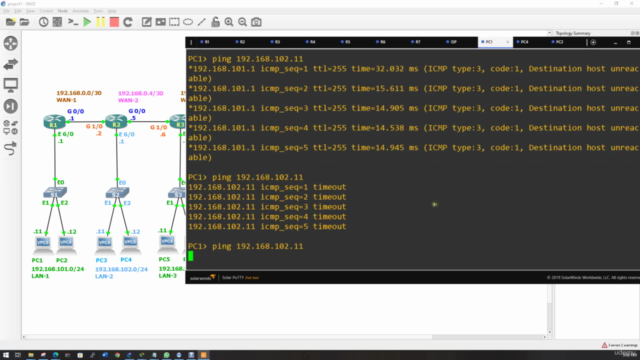
Task: Select router R1 in topology
Action: click(x=54, y=121)
